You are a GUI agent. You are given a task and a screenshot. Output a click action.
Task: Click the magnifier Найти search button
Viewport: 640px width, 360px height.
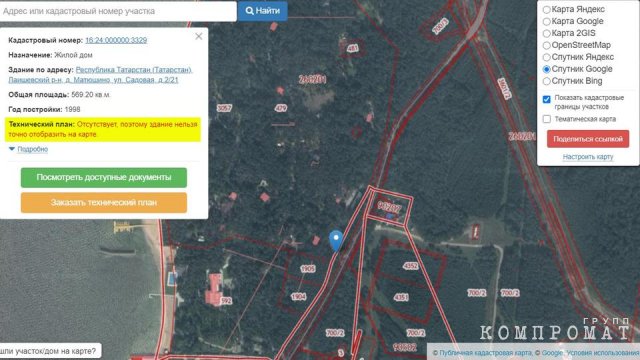(263, 11)
